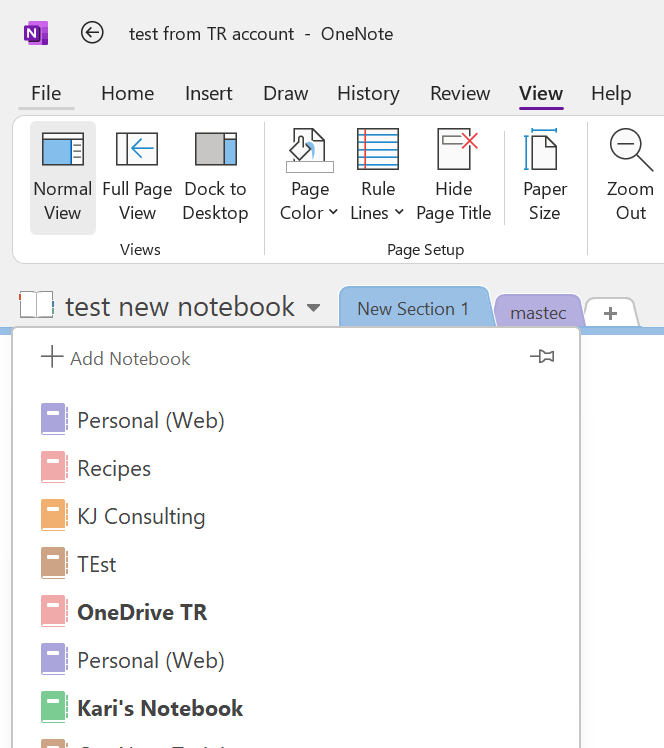Switch to Normal View
This screenshot has width=664, height=748.
(x=62, y=177)
